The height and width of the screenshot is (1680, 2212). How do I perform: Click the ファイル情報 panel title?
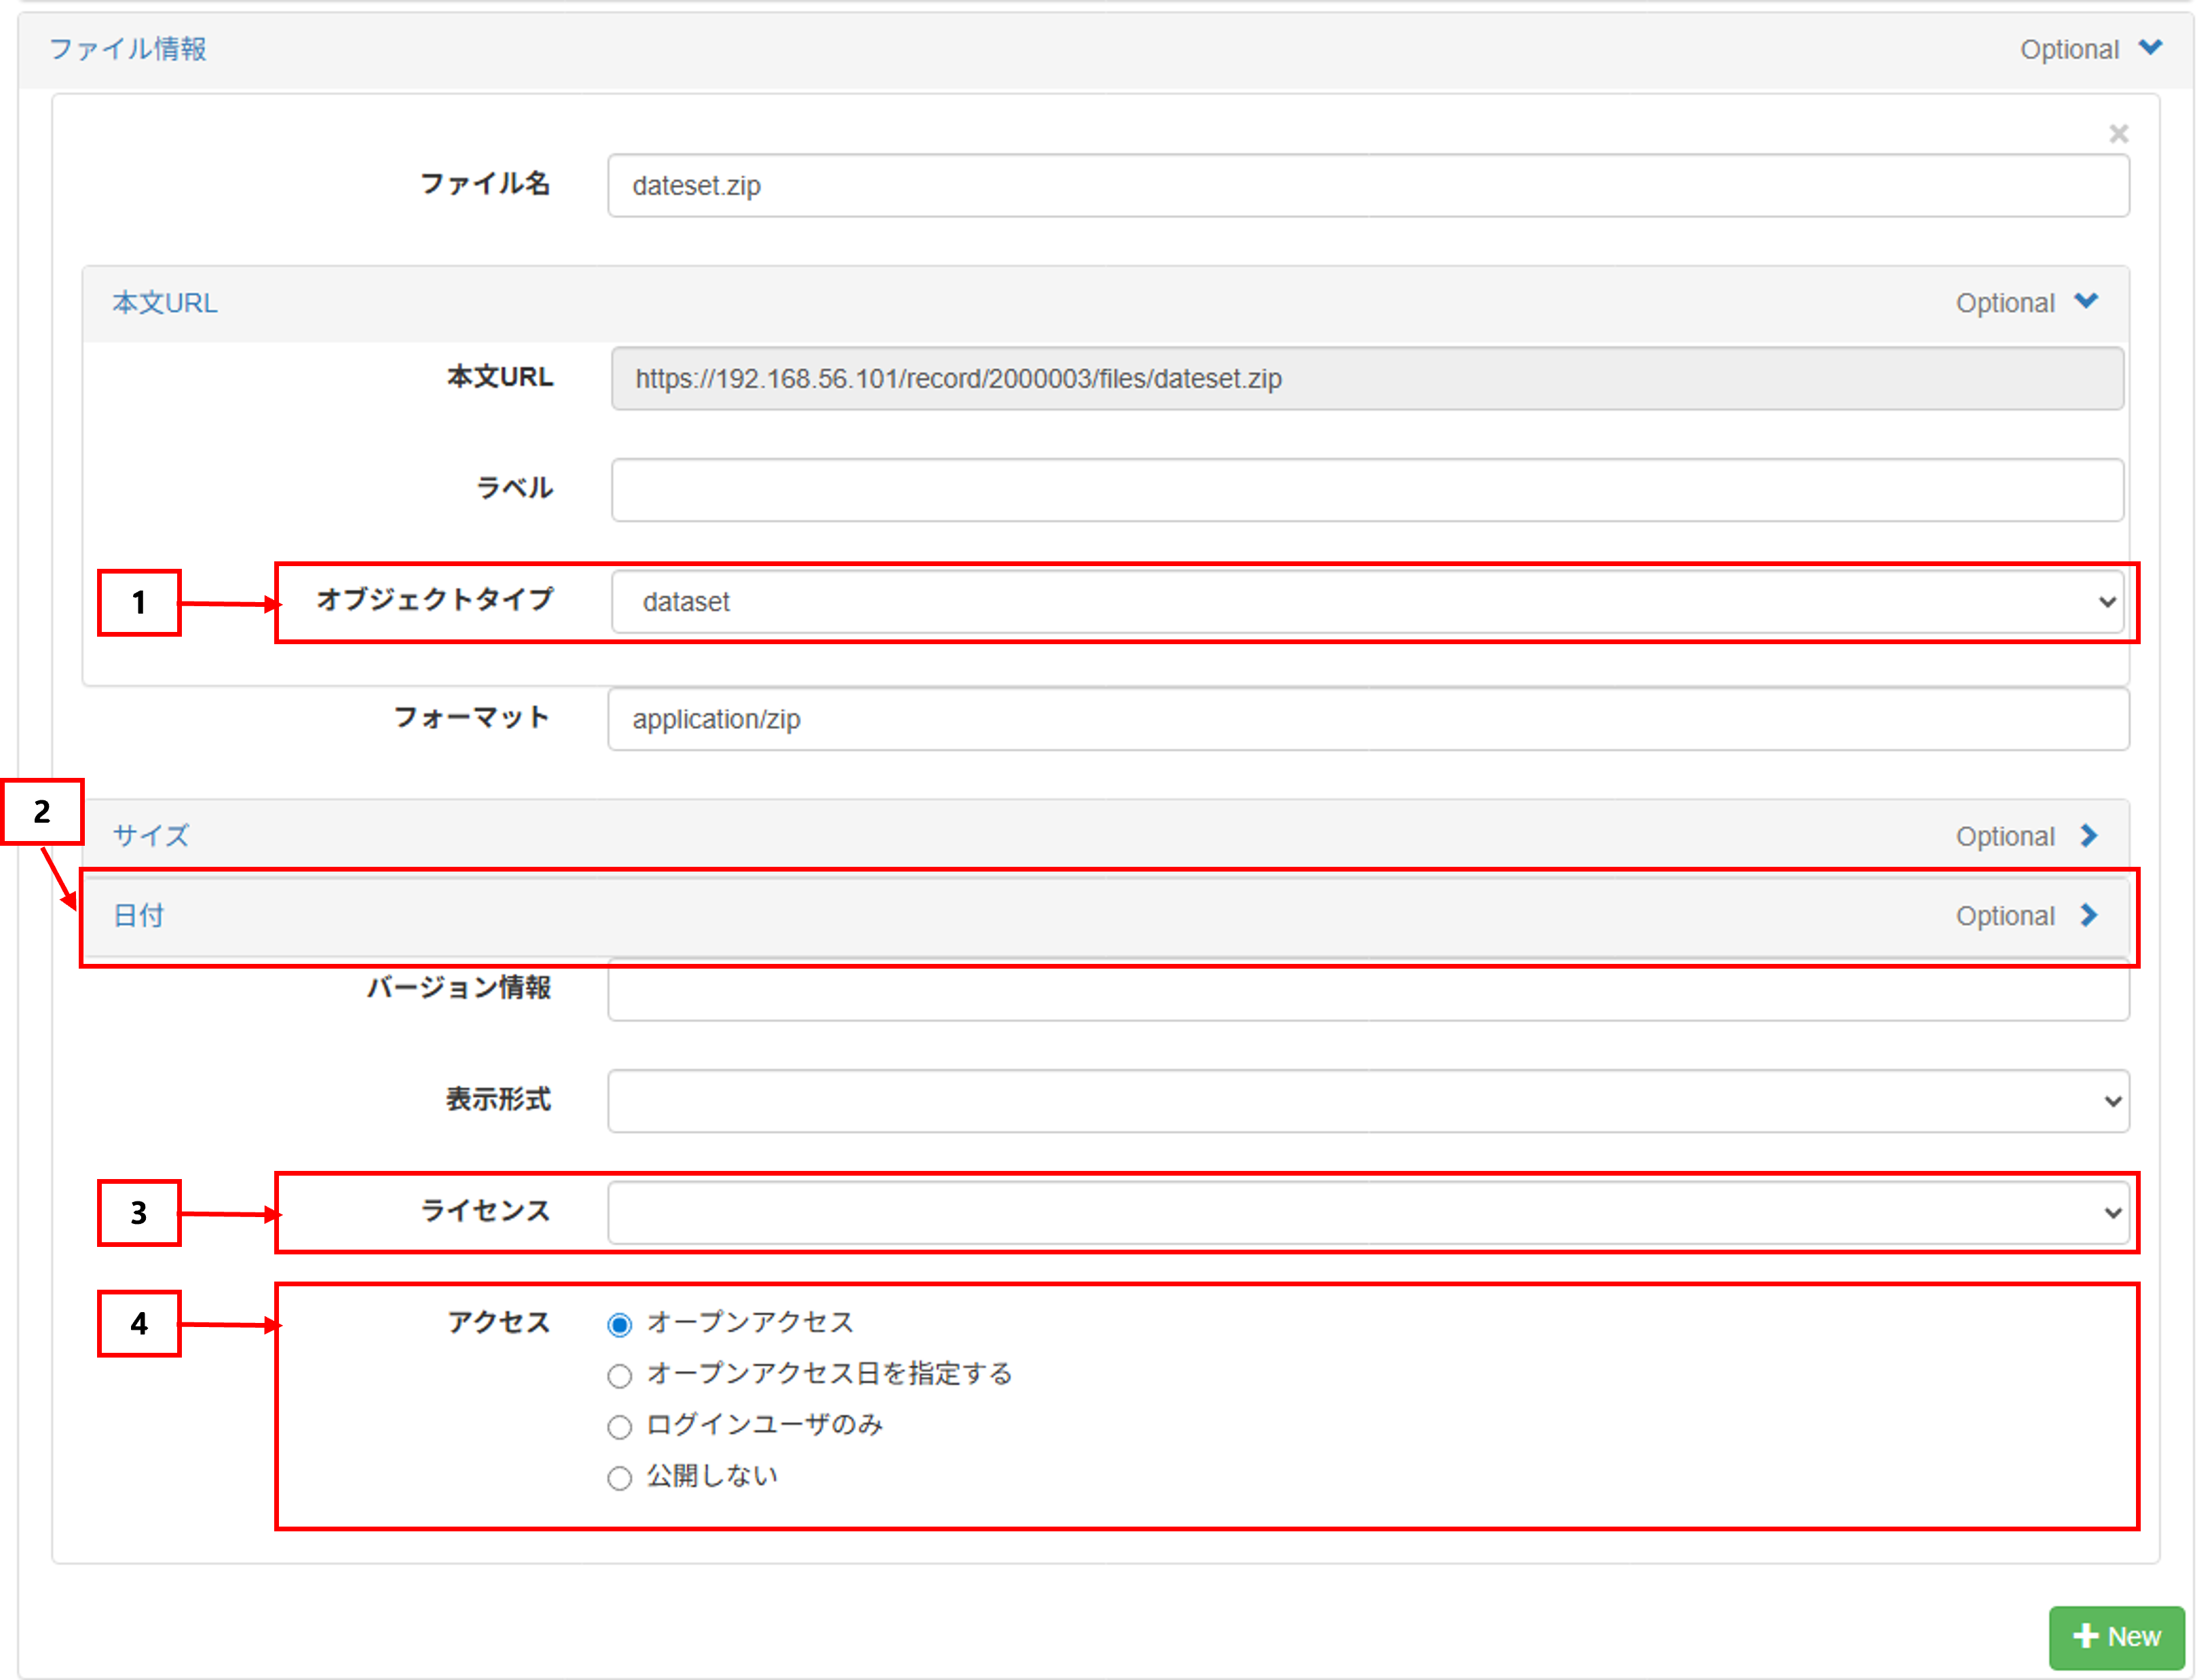[128, 49]
